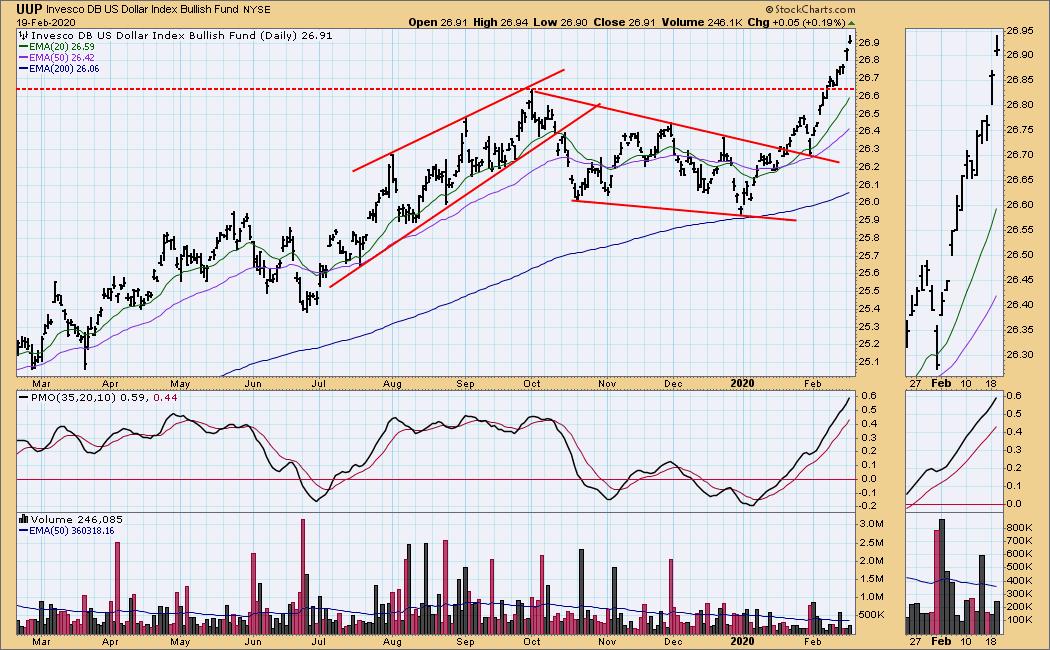Screen dimensions: 1050x650
Task: Click the Volume 246,085 legend label
Action: (x=76, y=519)
